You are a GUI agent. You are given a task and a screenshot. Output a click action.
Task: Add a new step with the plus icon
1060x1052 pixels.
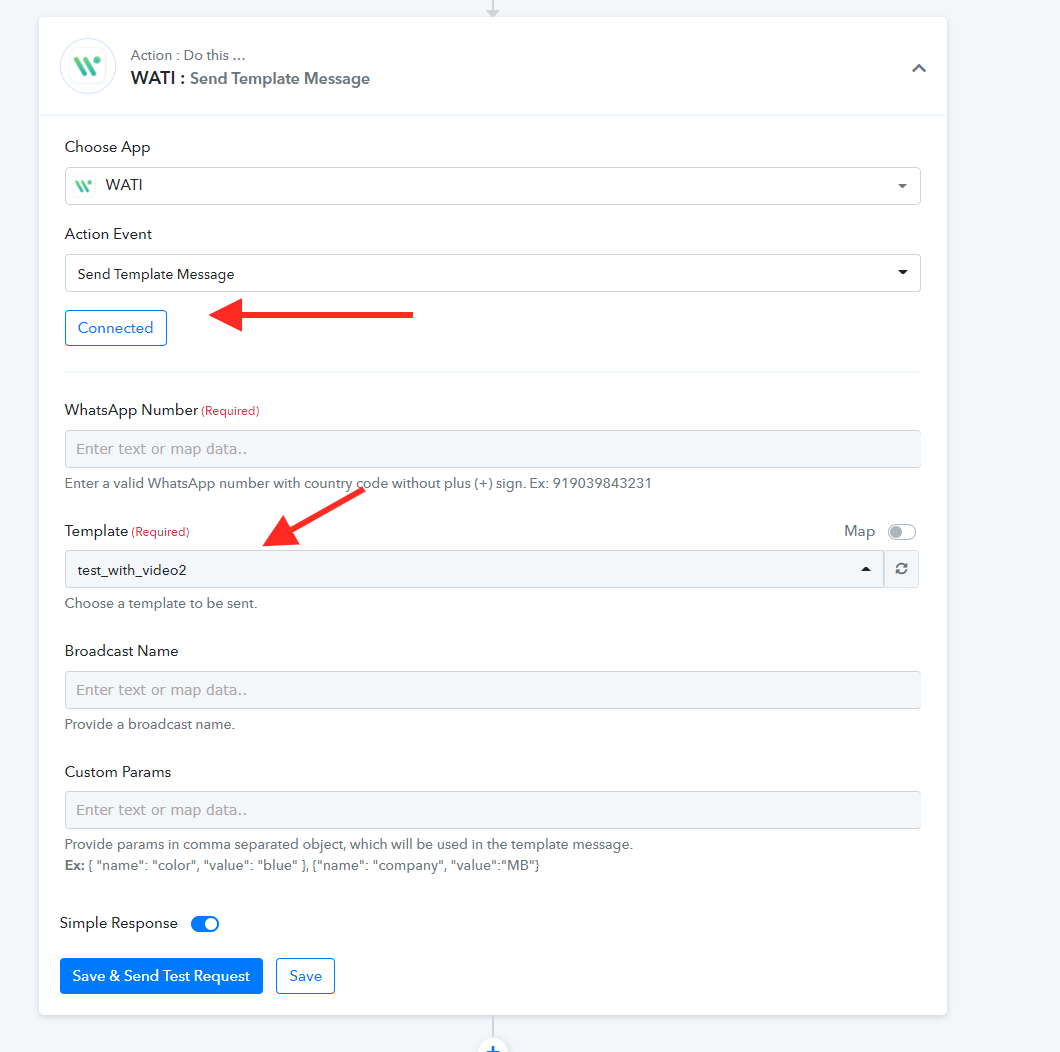point(492,1046)
